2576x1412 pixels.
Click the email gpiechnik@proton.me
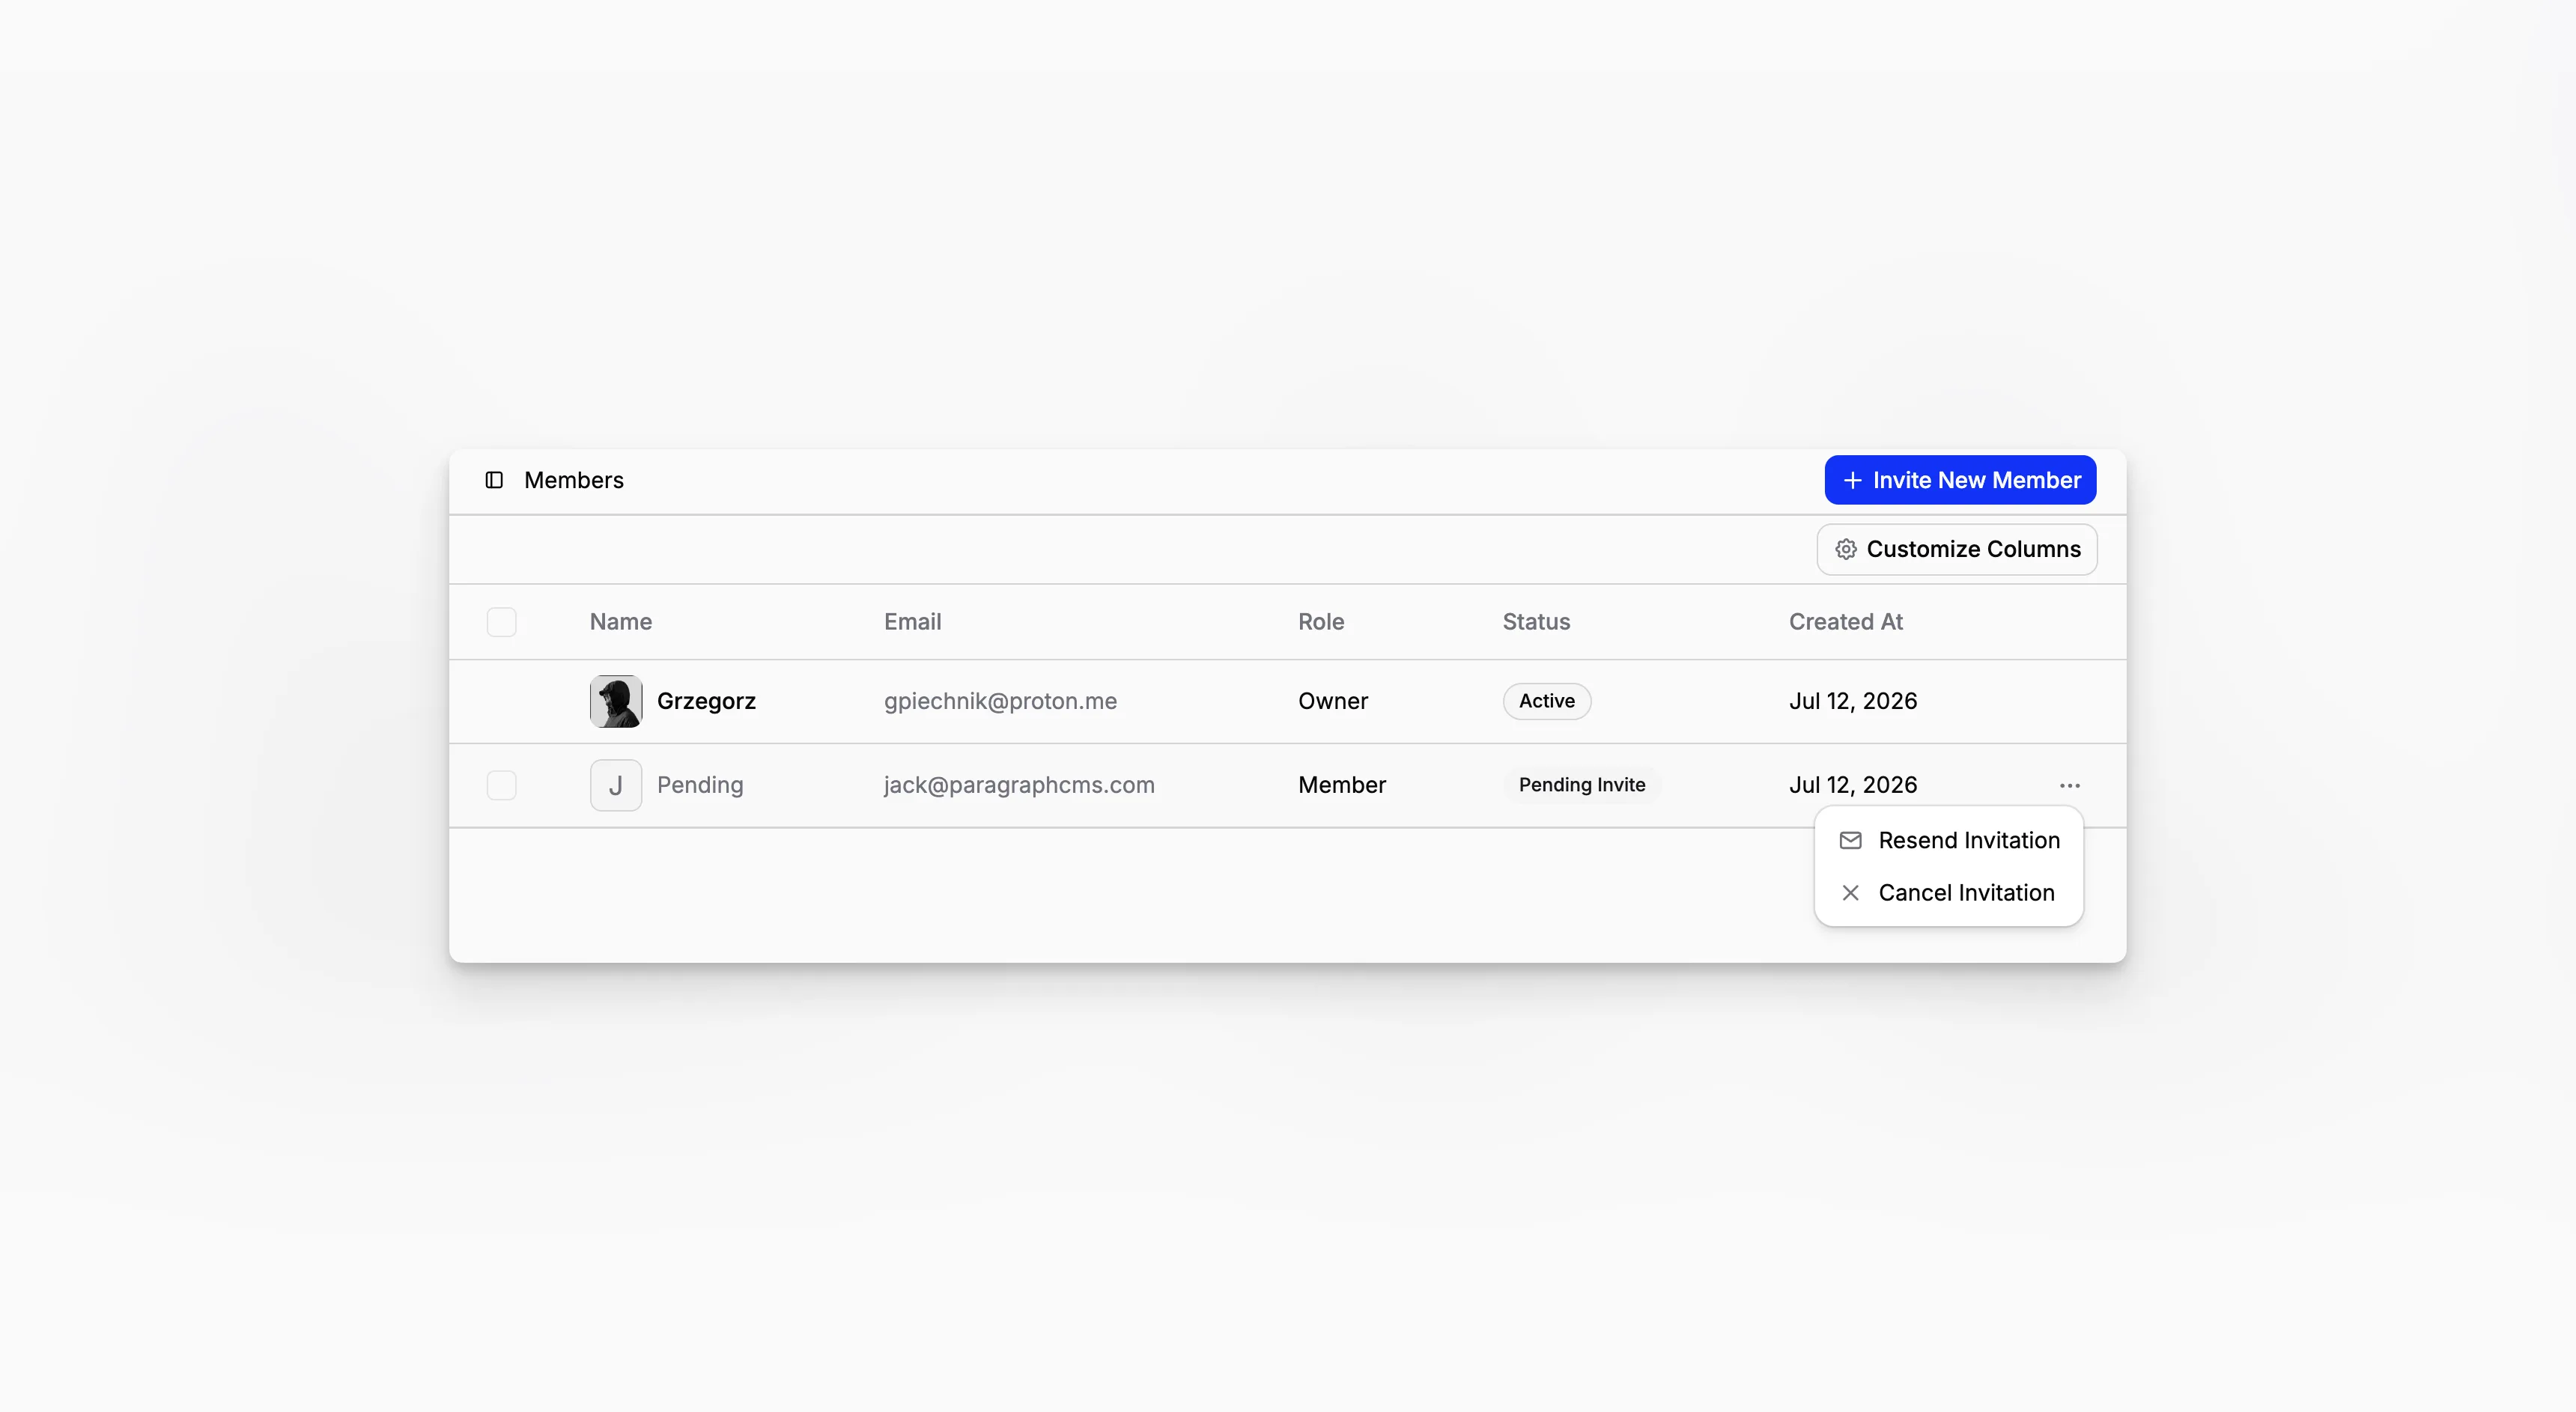[1000, 701]
